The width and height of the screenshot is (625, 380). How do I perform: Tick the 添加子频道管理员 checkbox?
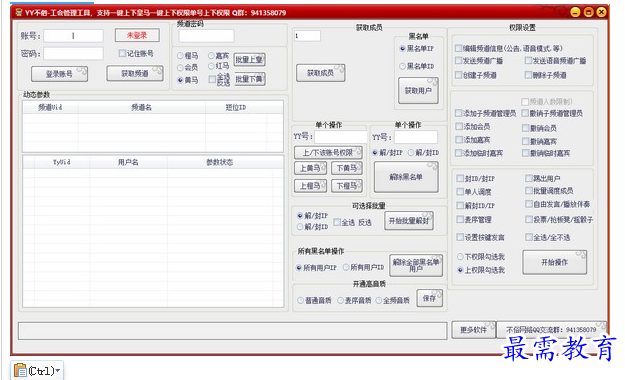tap(459, 113)
